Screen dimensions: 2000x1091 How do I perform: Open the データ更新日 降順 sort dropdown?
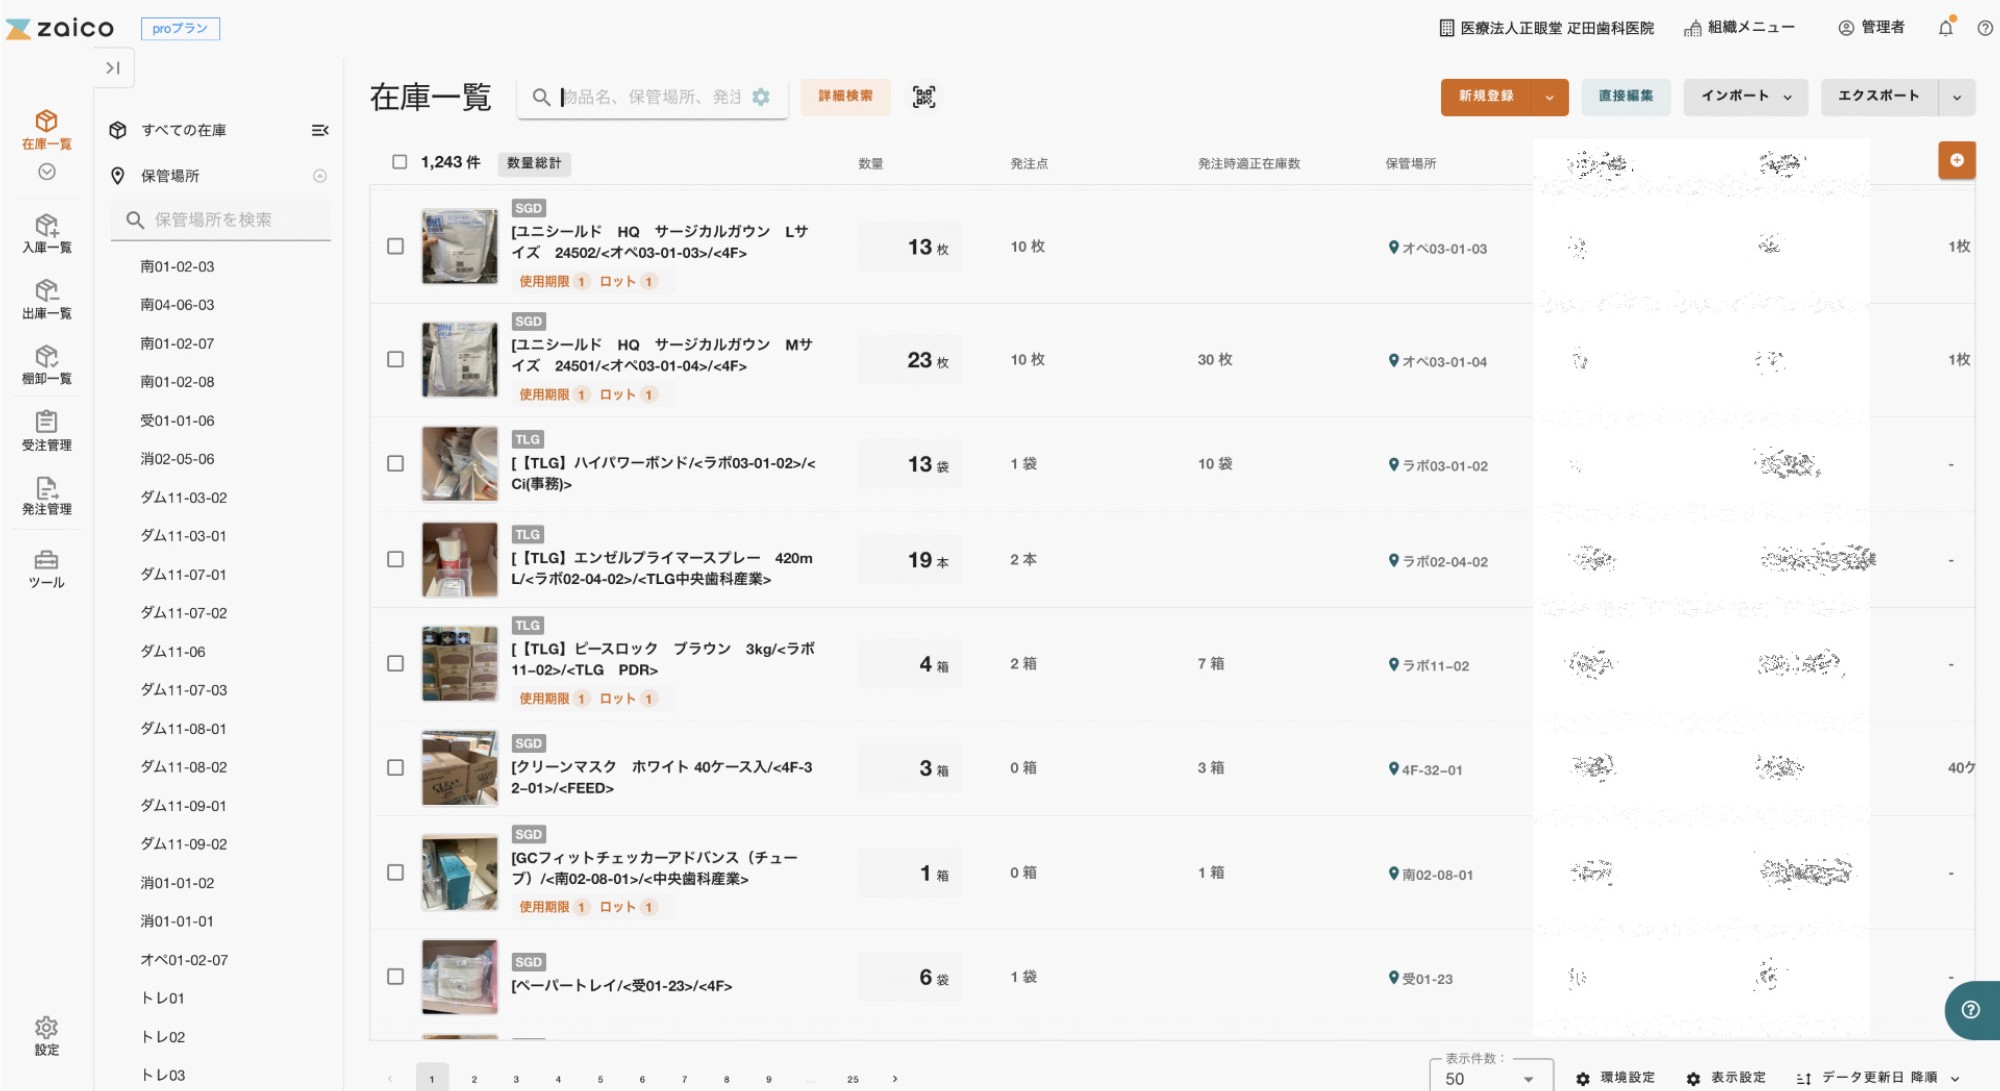[x=1878, y=1078]
